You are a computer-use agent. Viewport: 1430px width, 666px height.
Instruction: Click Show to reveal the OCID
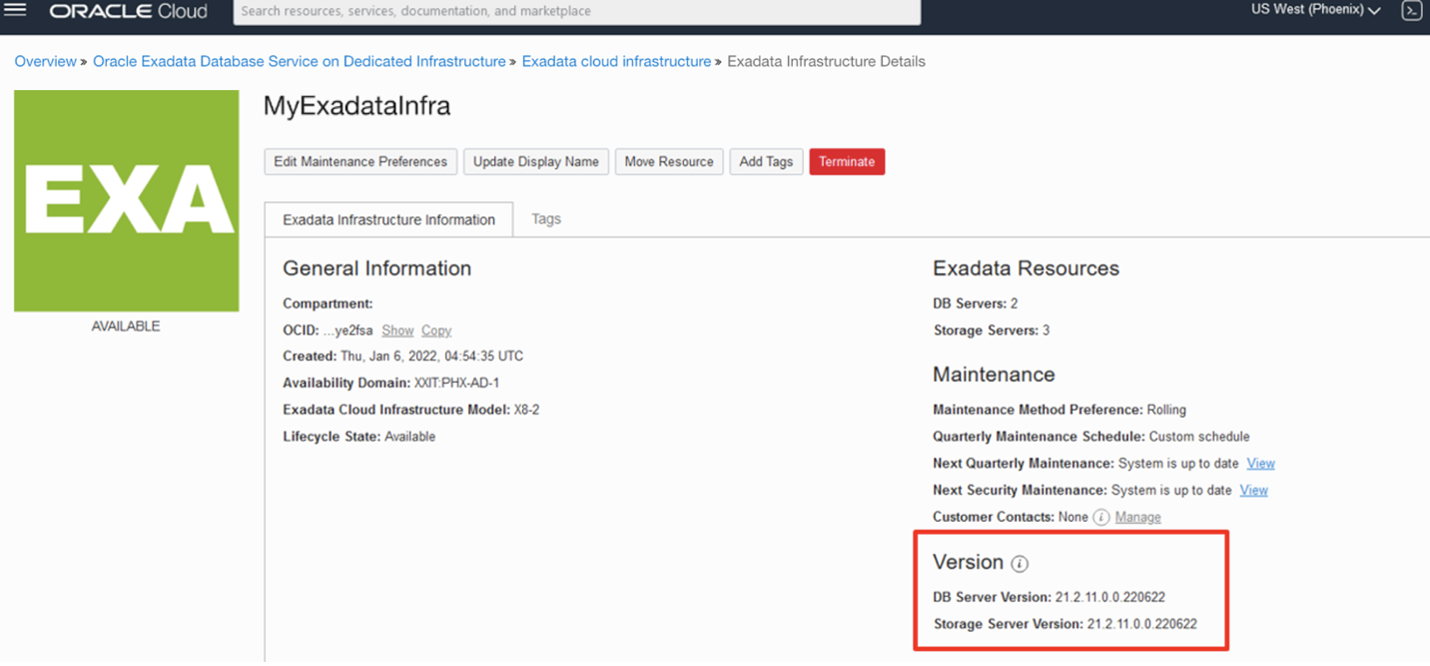pyautogui.click(x=397, y=330)
